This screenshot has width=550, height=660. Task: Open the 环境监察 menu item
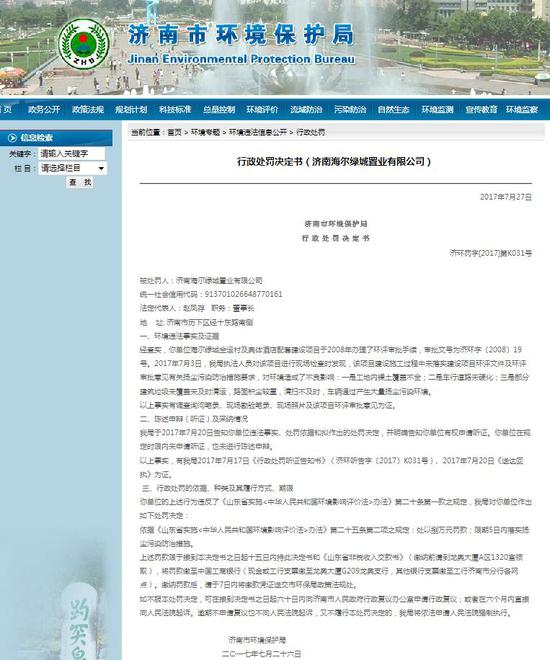tap(522, 109)
